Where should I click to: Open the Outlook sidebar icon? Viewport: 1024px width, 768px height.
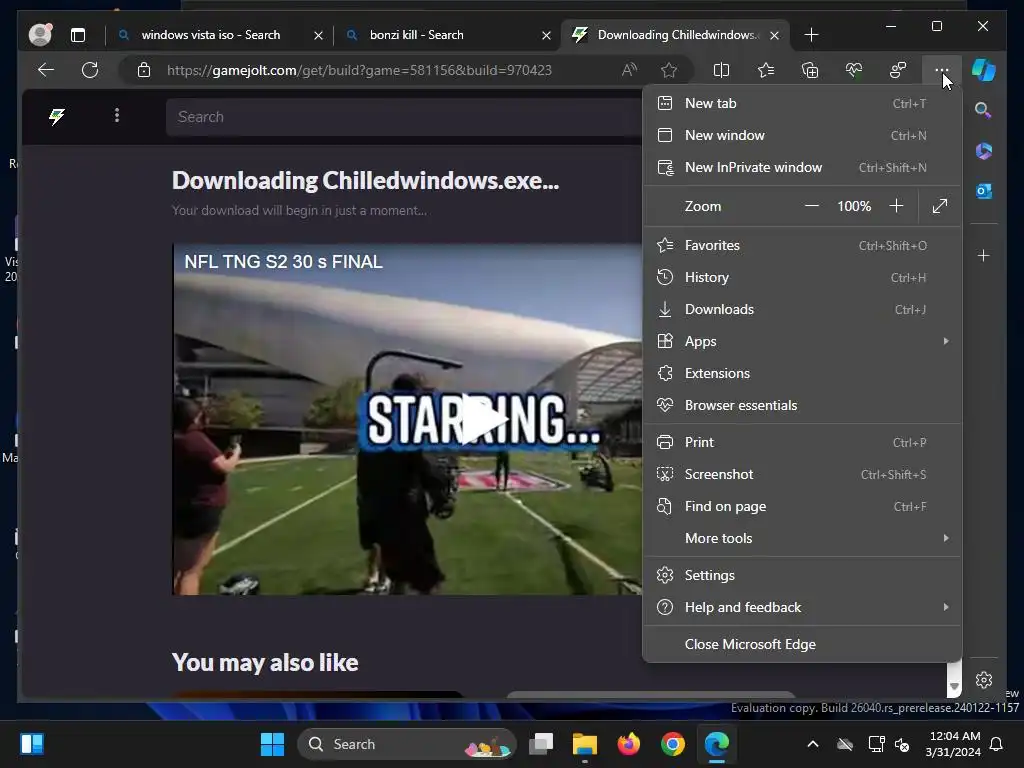(x=984, y=191)
